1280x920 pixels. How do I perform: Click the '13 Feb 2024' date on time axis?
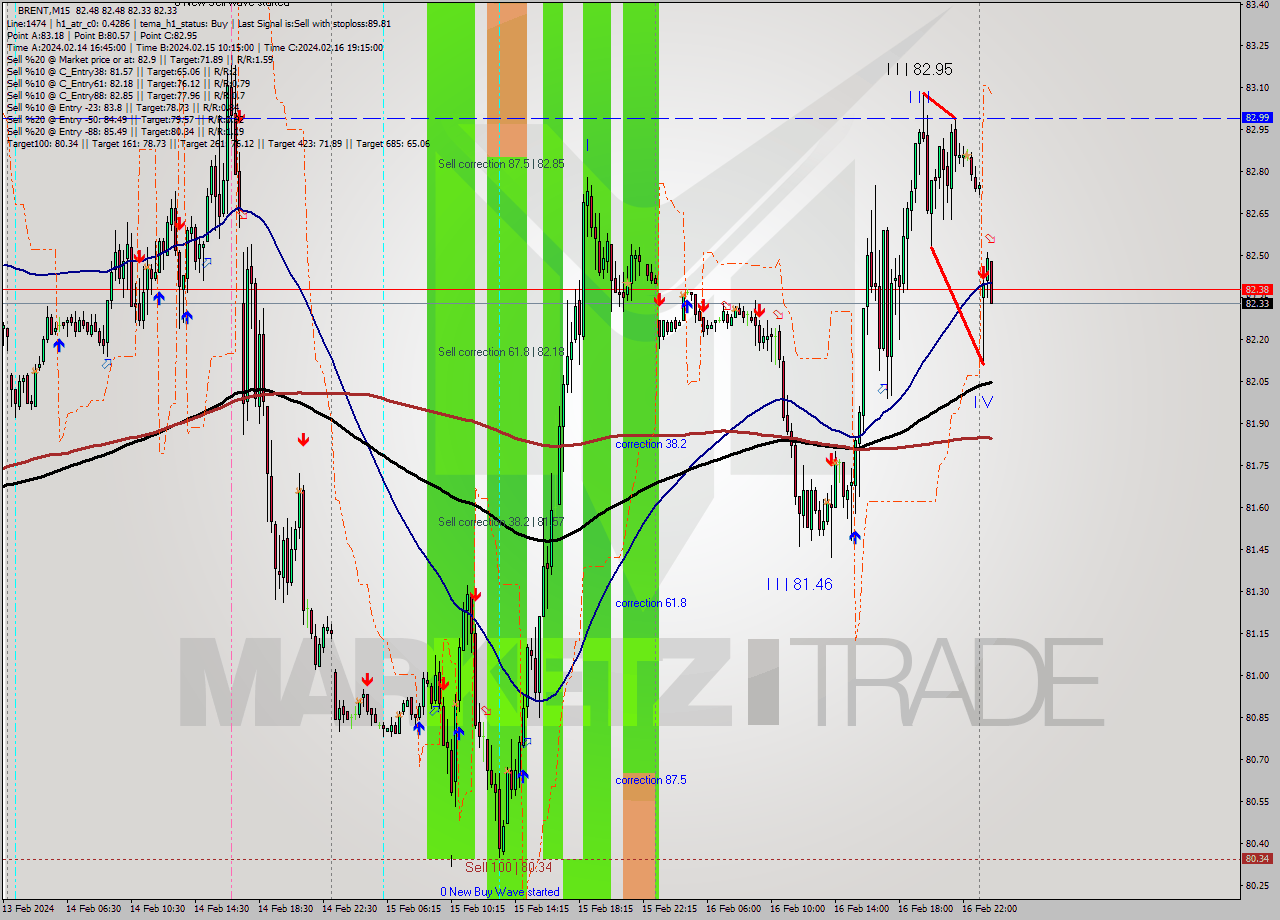click(x=28, y=909)
